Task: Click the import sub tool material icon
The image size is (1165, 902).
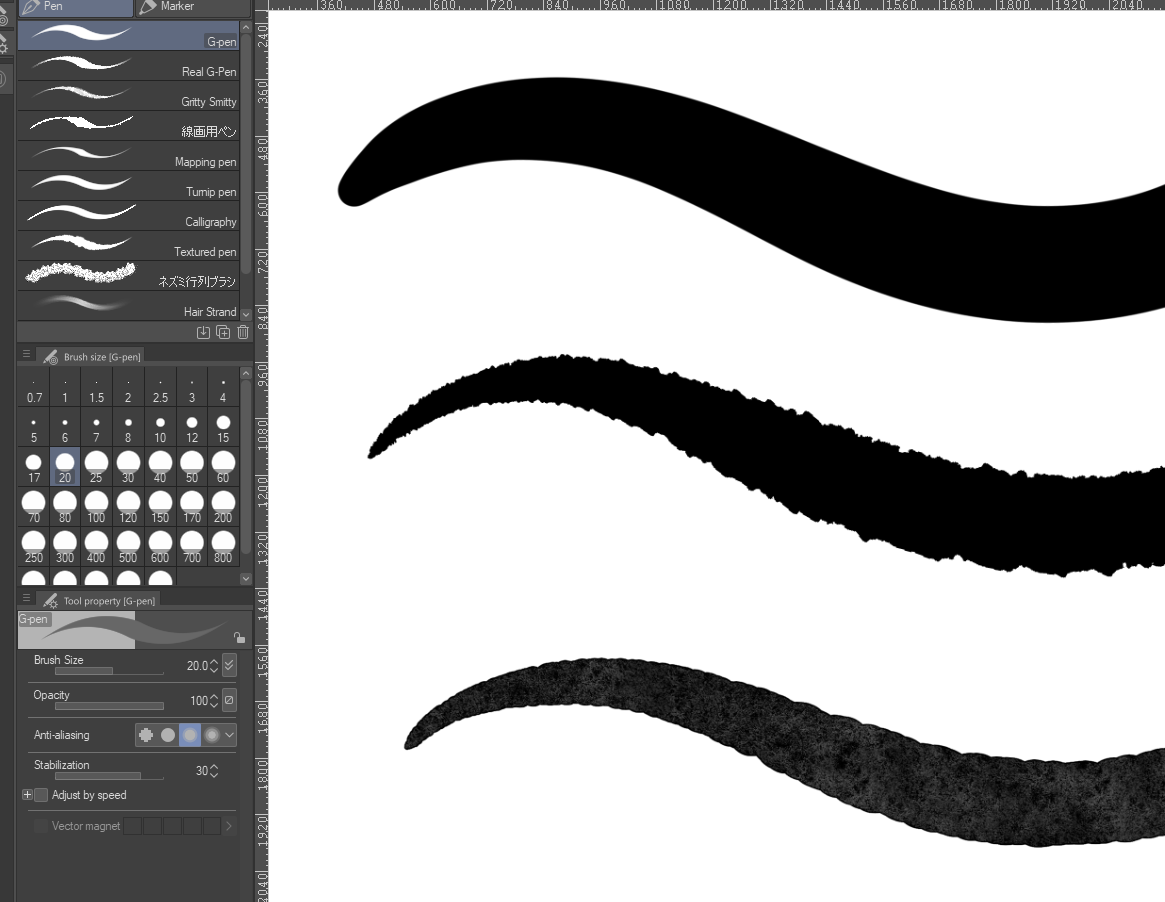Action: click(x=203, y=332)
